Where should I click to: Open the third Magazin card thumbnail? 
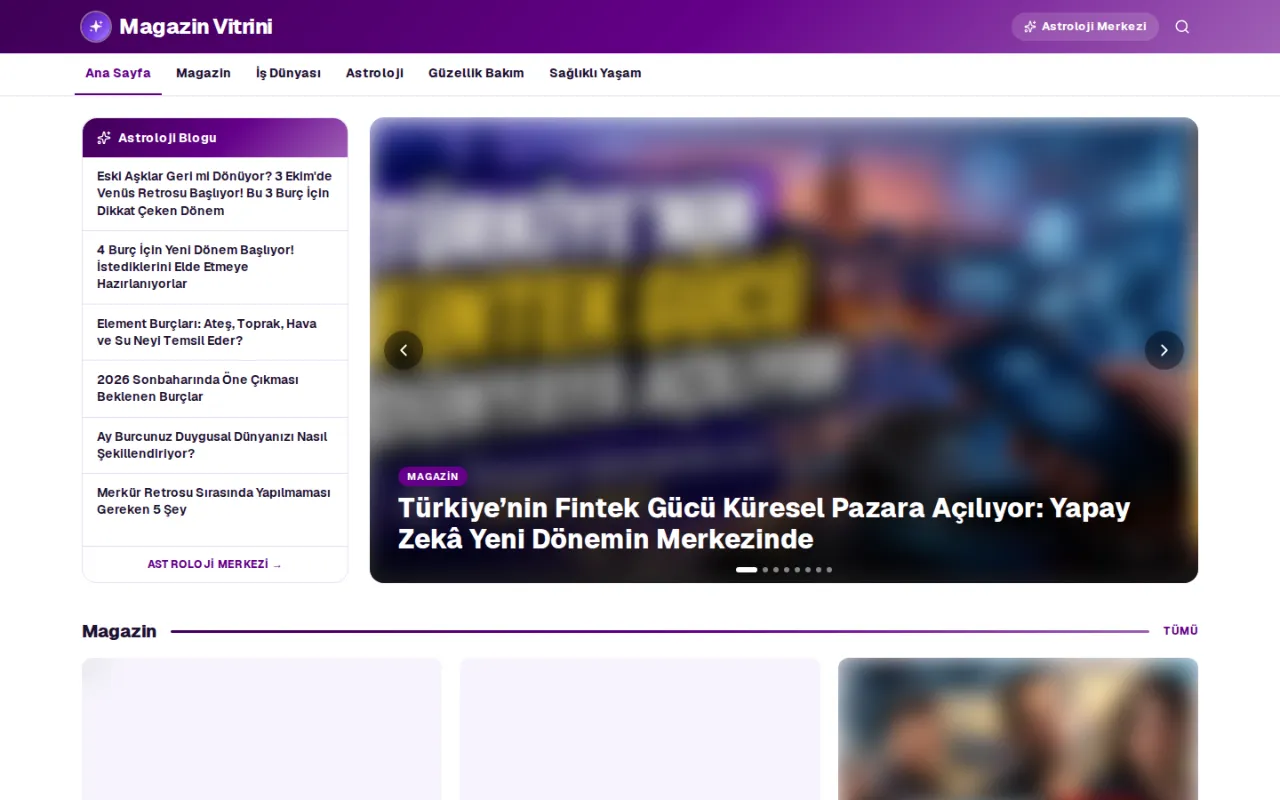[1018, 729]
